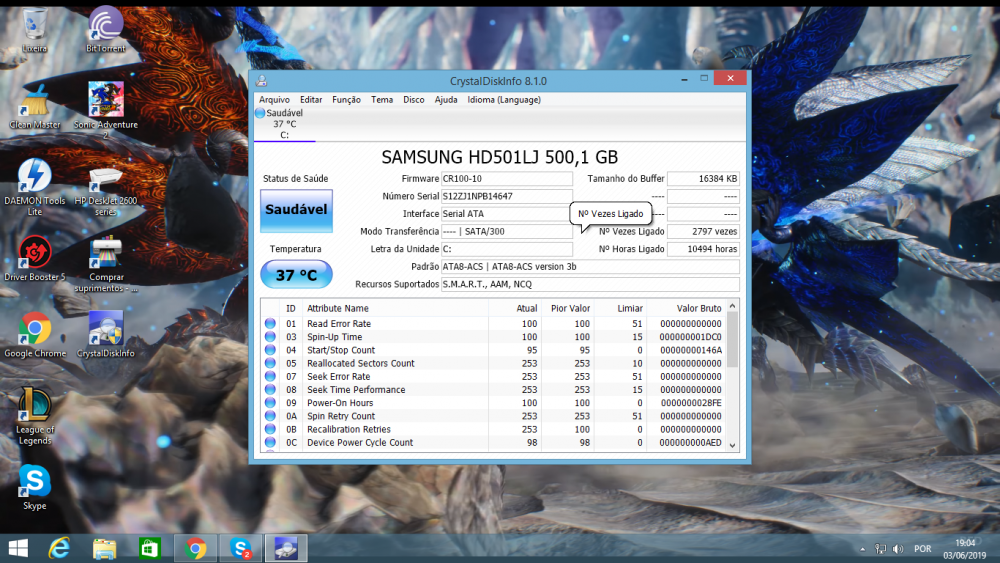Click the 37 °C temperature button
The width and height of the screenshot is (1000, 563).
296,274
